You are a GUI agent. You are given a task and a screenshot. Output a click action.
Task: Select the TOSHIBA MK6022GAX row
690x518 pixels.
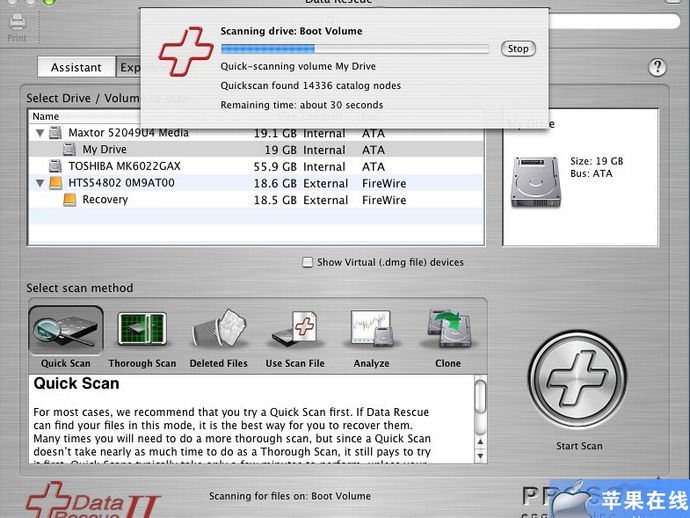[x=256, y=166]
